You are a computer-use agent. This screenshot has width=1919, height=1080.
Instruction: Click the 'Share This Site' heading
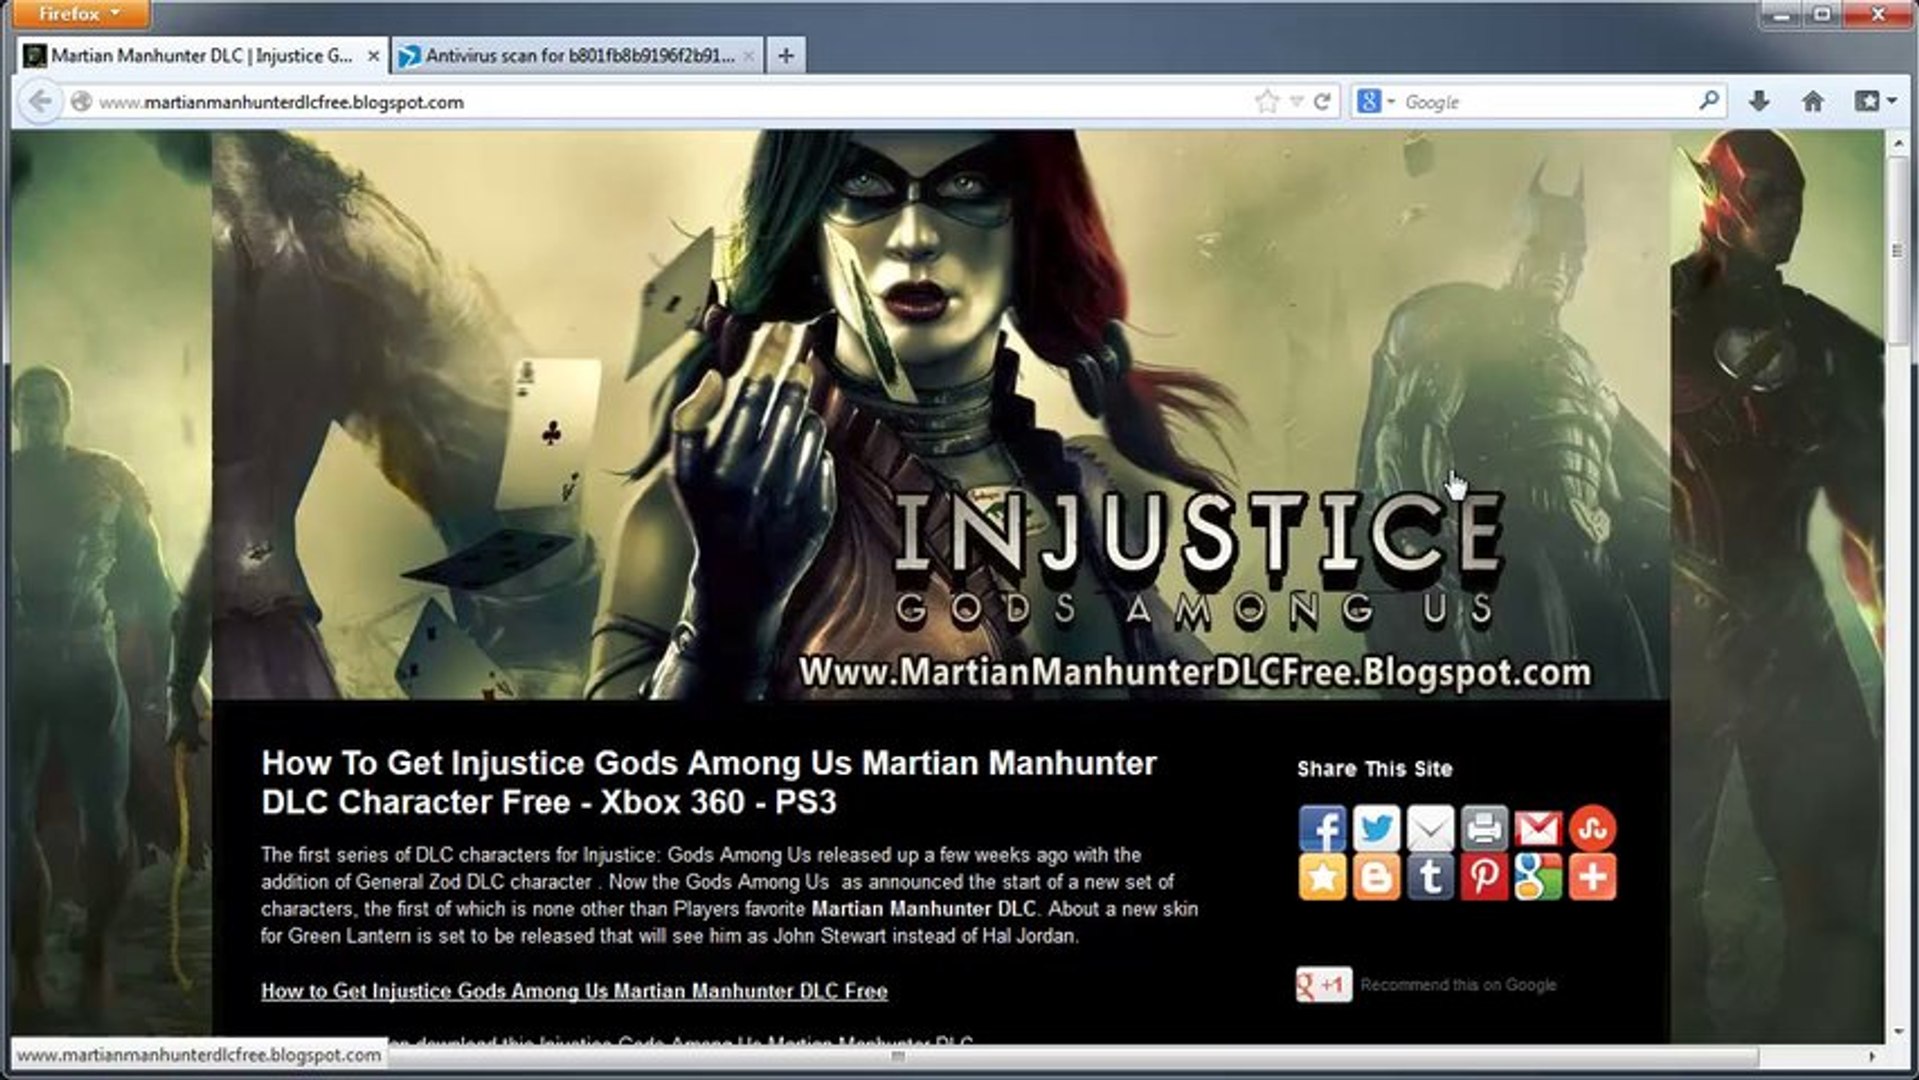pyautogui.click(x=1374, y=769)
